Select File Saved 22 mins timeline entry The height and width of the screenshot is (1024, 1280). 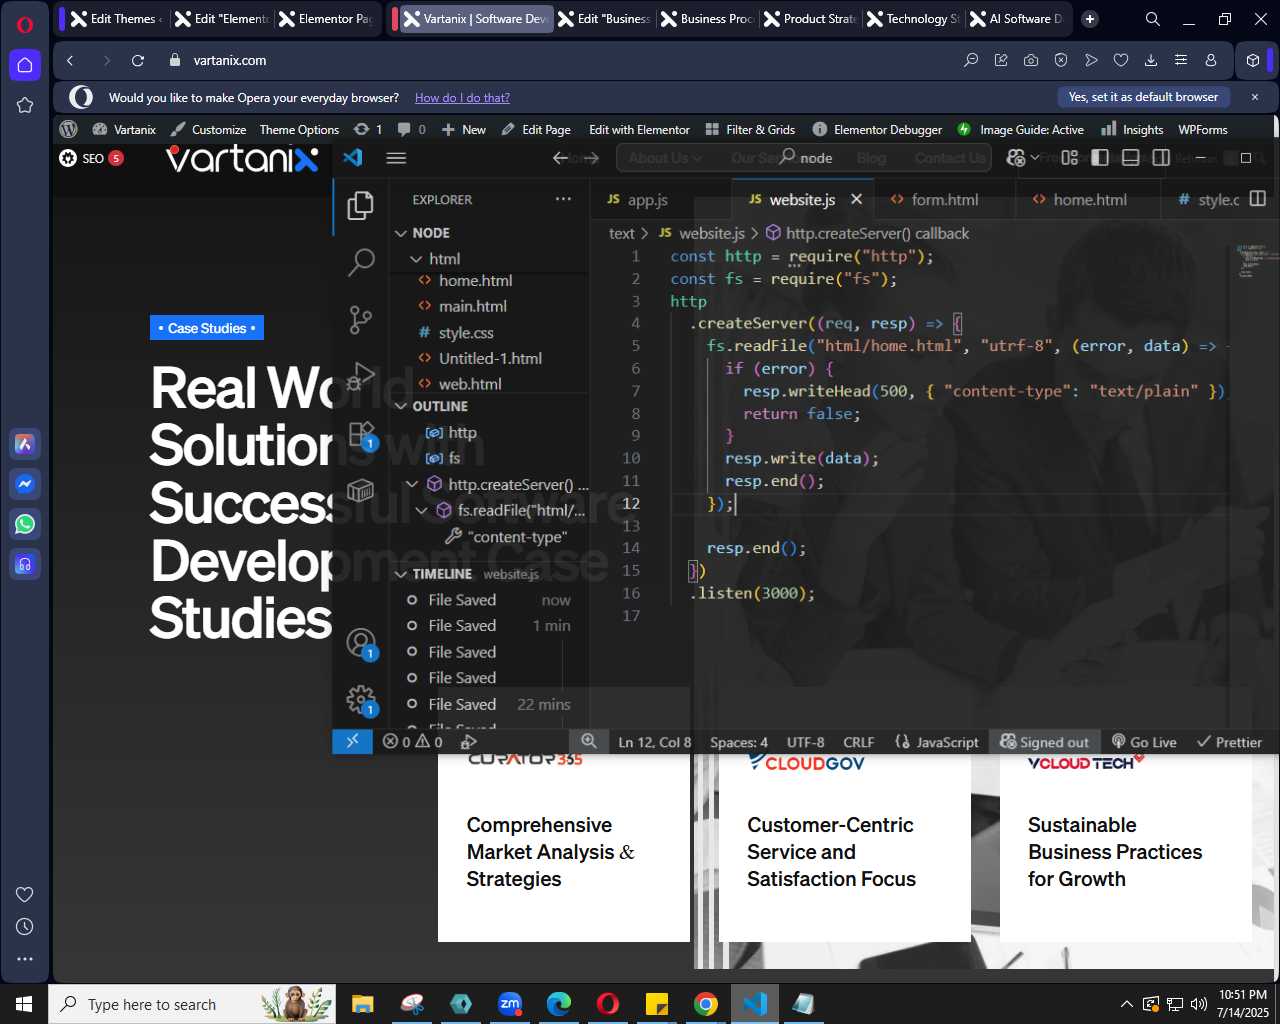coord(490,704)
